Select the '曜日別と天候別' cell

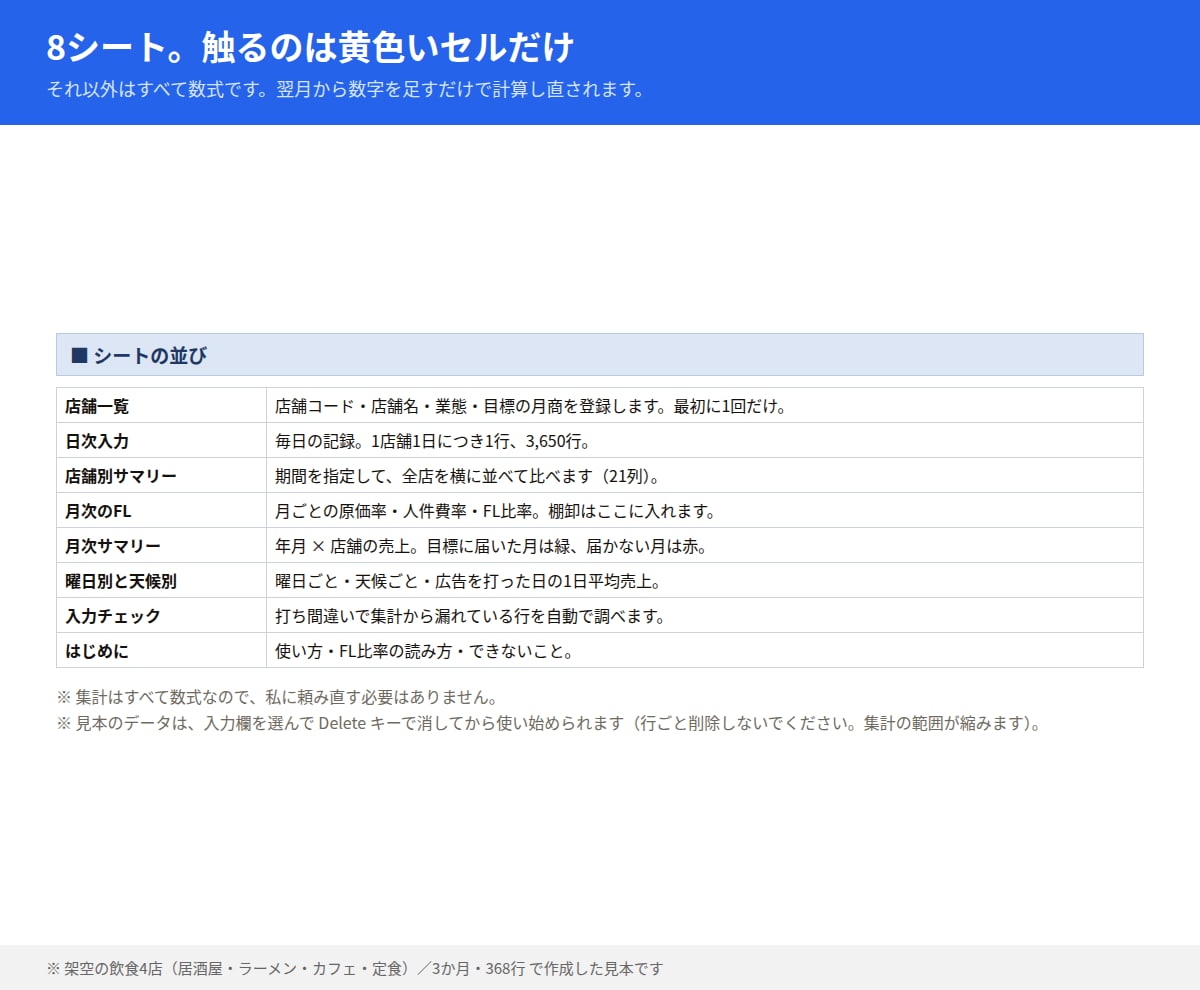pos(162,581)
